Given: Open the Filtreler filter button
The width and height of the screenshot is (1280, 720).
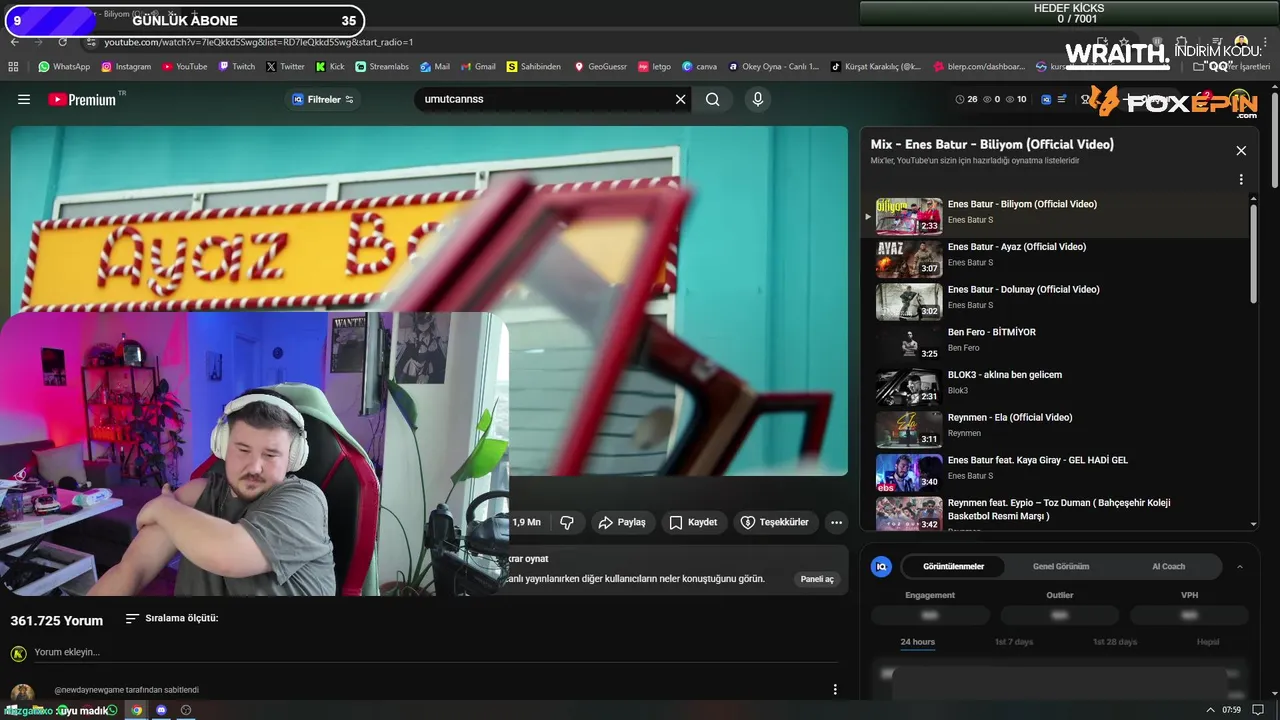Looking at the screenshot, I should (323, 100).
